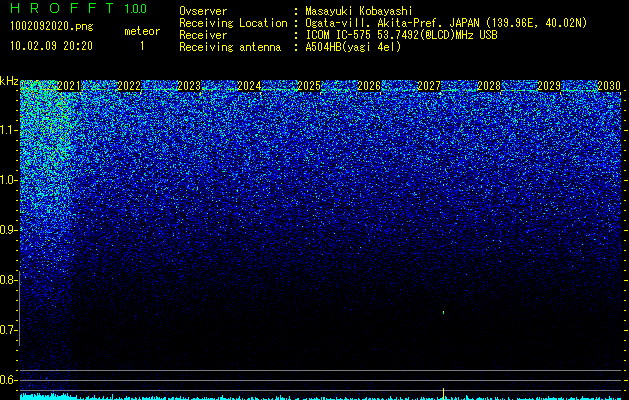Select the 1.0 kHz axis label

point(9,180)
